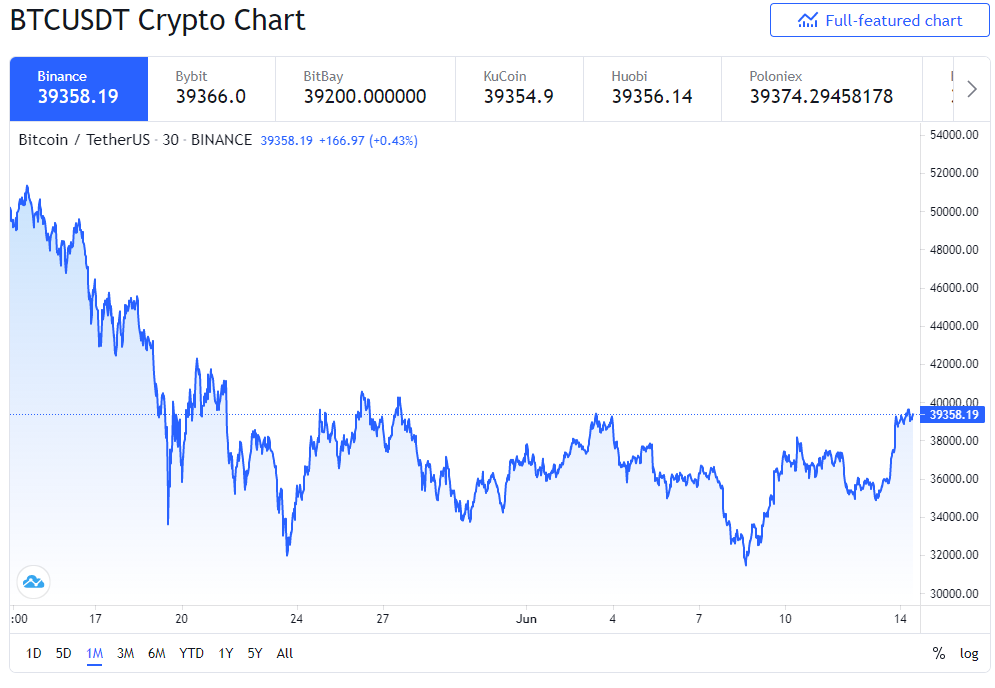Set the range to 1D

34,653
